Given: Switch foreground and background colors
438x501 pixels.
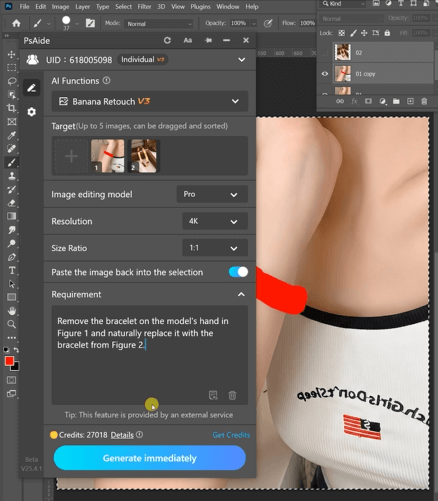Looking at the screenshot, I should [x=16, y=350].
